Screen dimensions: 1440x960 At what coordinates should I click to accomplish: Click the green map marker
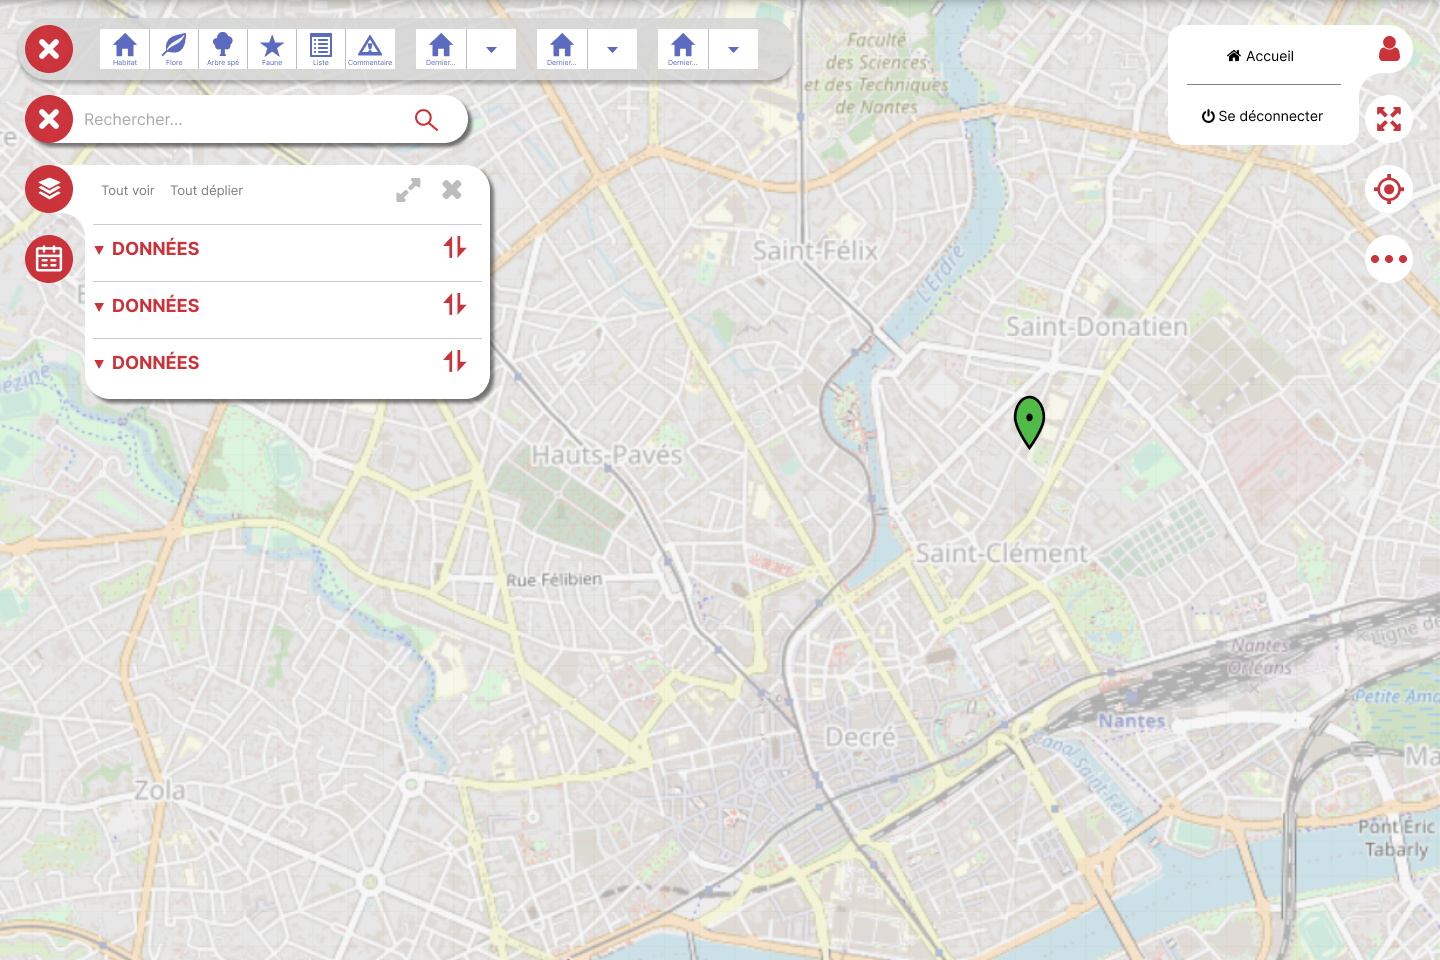(x=1029, y=420)
